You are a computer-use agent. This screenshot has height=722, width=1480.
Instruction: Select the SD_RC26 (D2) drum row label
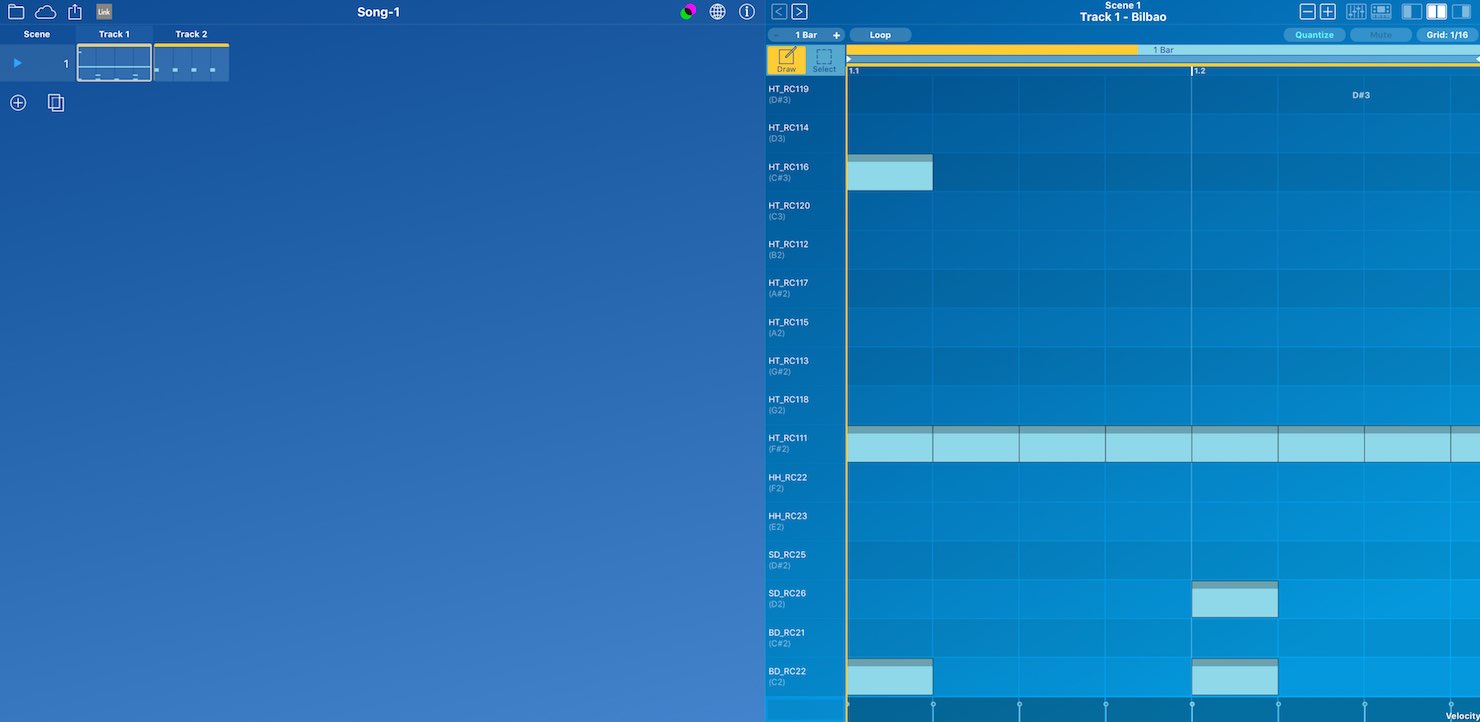806,599
